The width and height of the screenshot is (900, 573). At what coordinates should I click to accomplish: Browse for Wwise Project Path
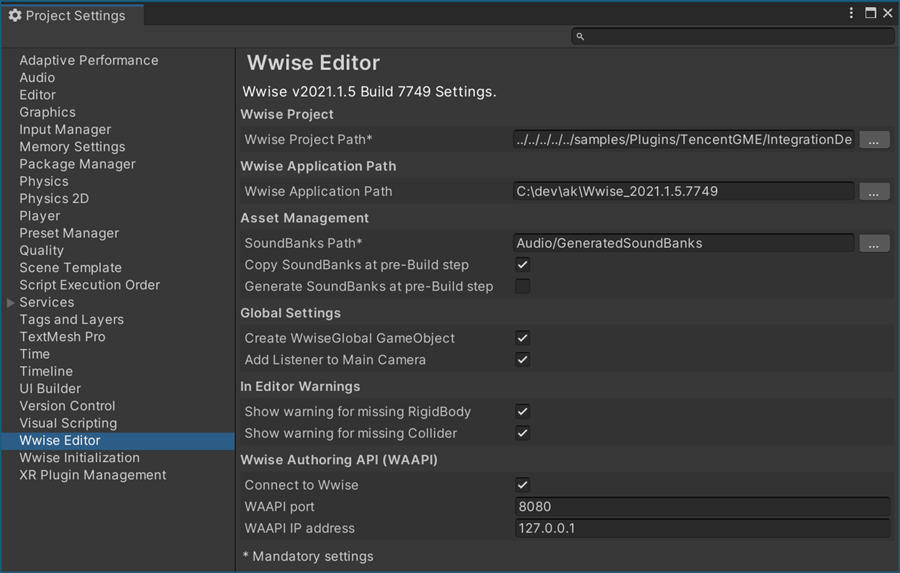(x=874, y=140)
